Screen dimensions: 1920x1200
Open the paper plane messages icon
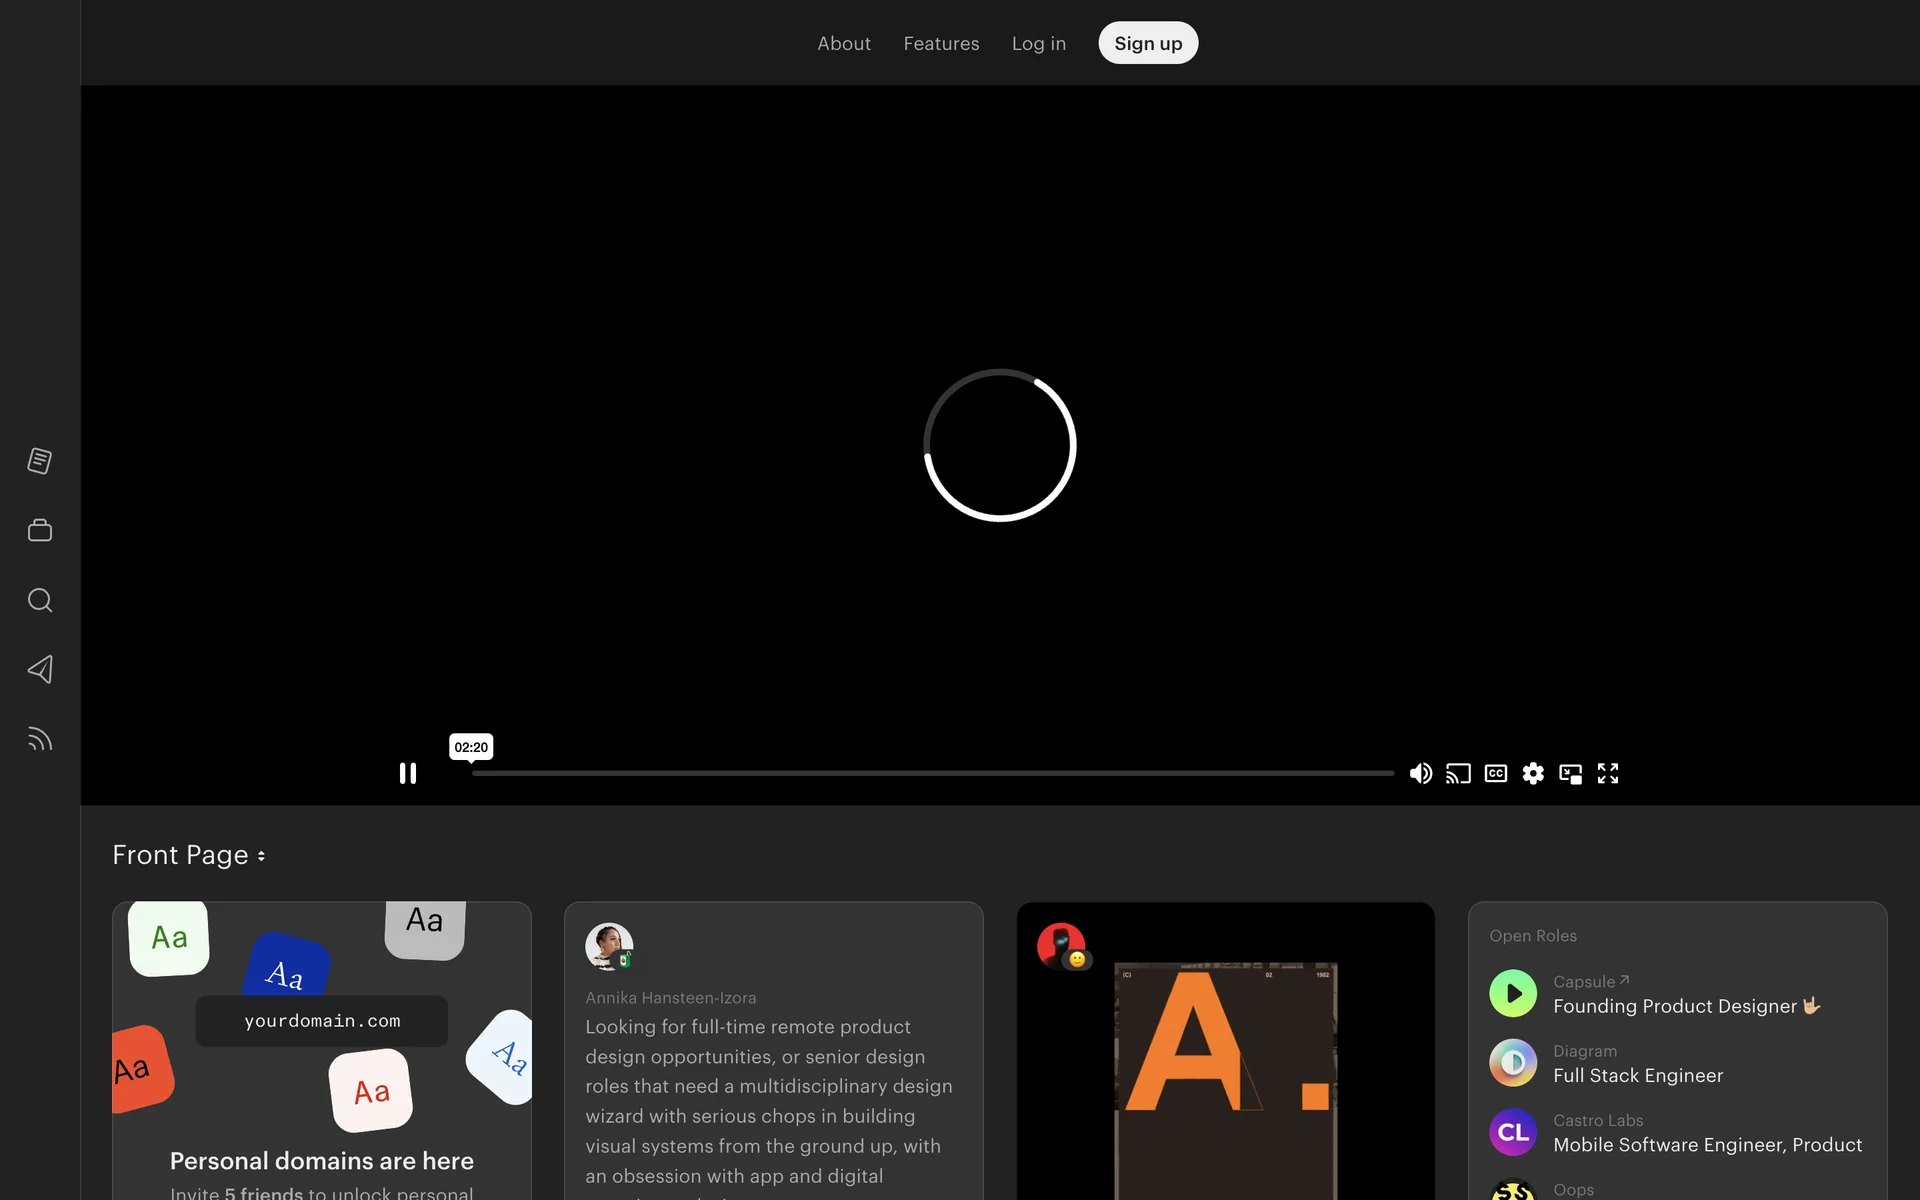[40, 669]
